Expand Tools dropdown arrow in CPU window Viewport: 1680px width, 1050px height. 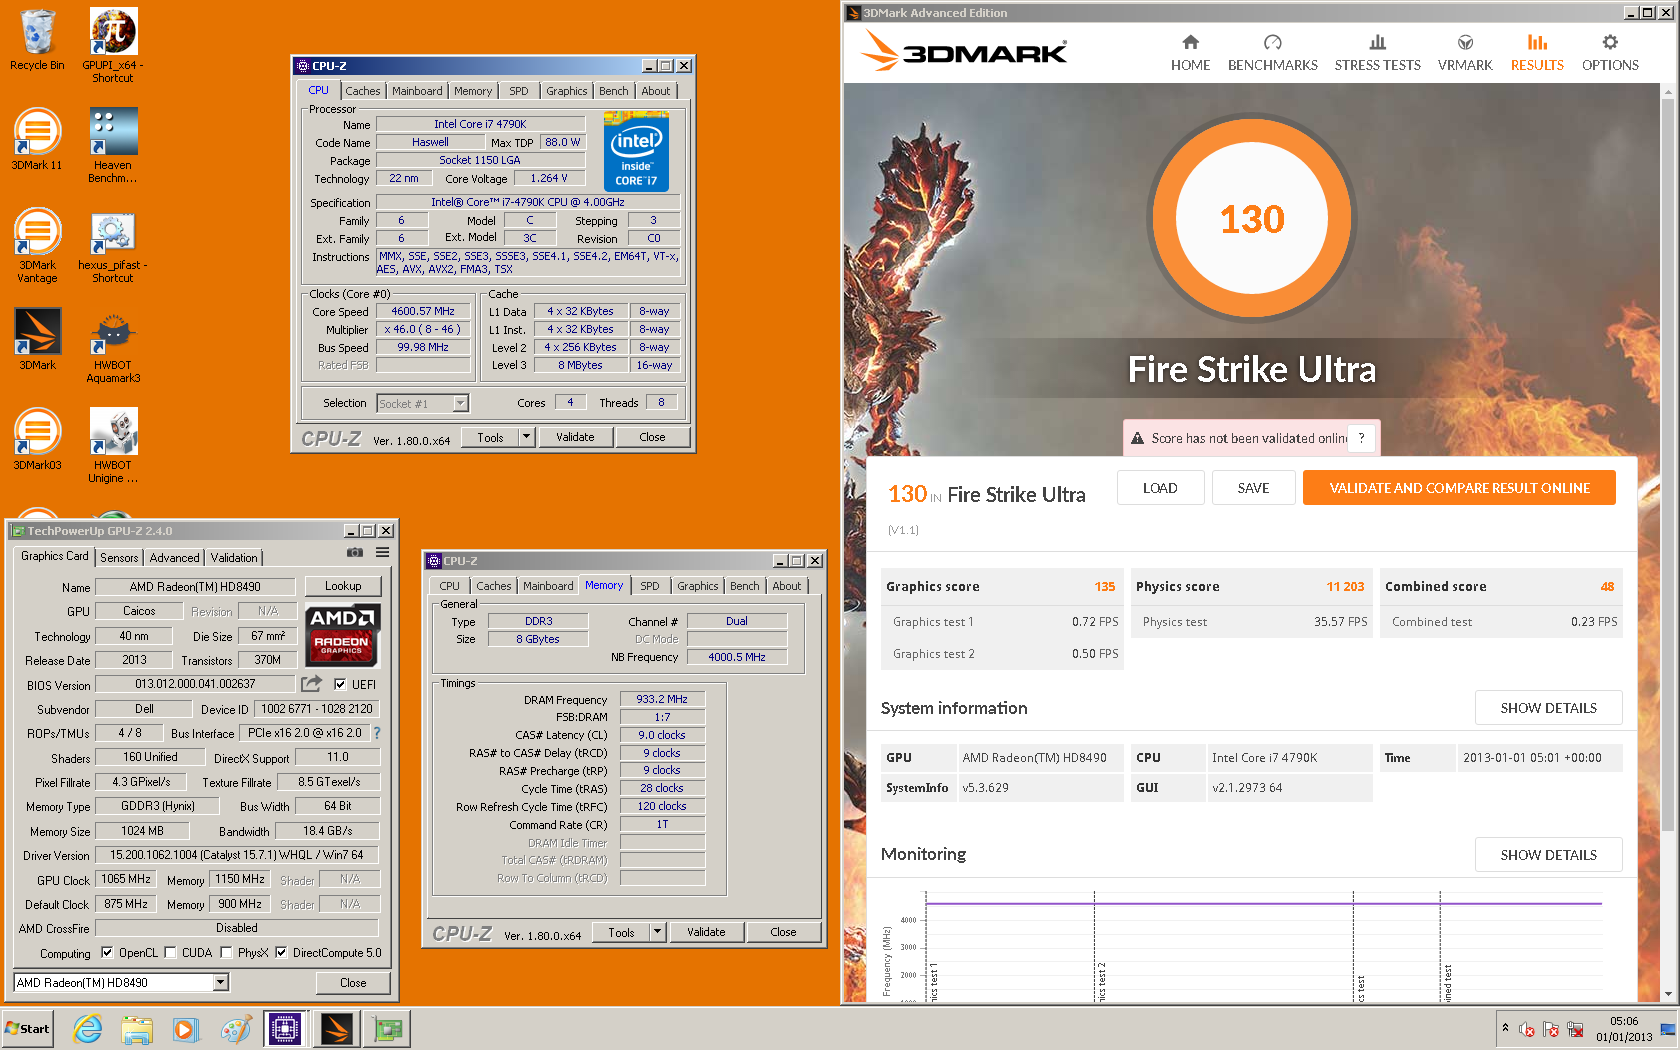coord(526,437)
